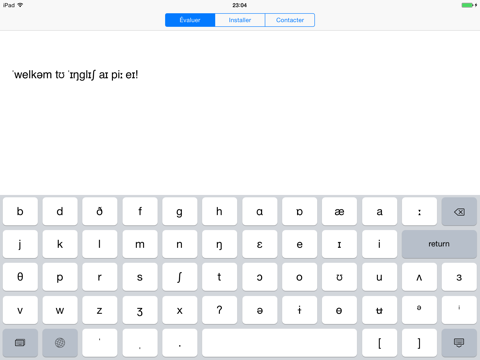
Task: Tap the eng 'ŋ' key
Action: click(x=219, y=244)
